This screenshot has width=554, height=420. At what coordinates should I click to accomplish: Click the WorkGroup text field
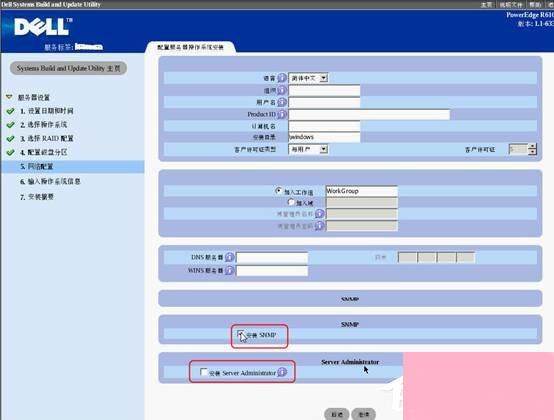click(362, 191)
